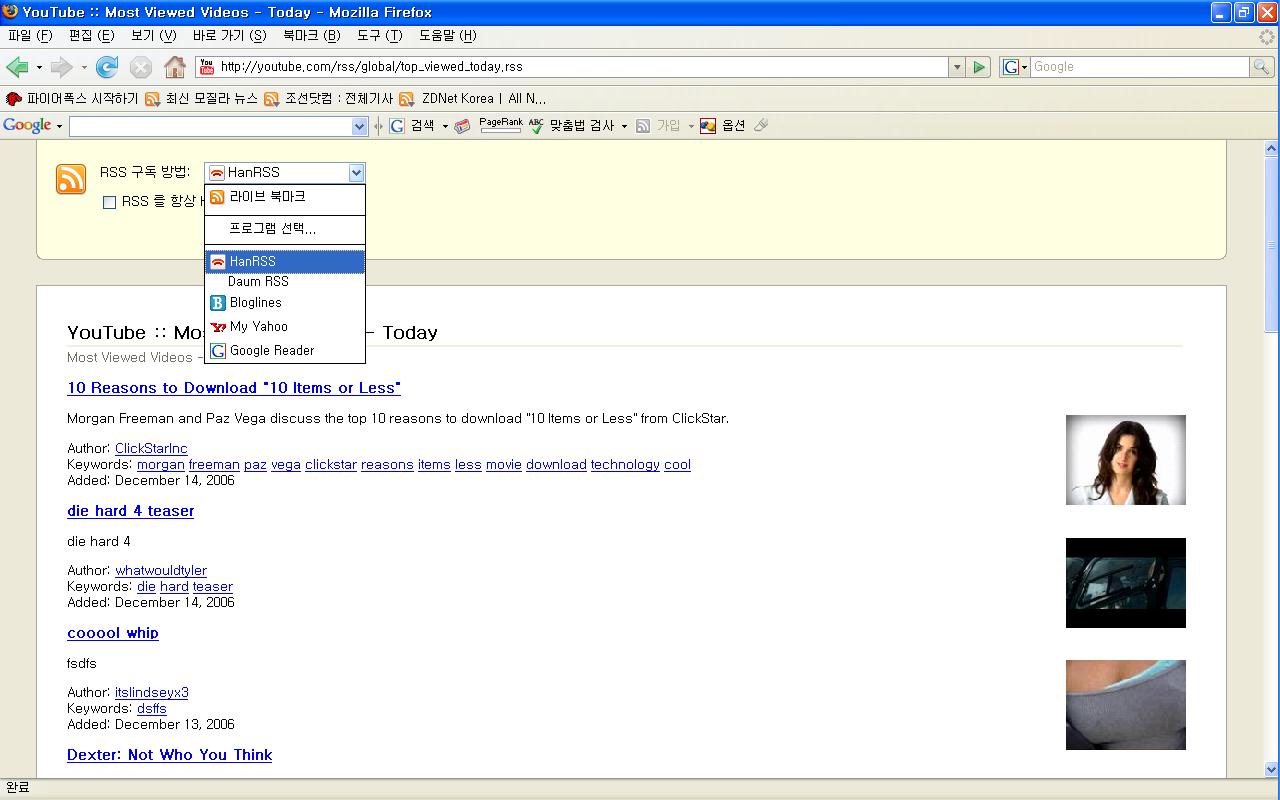
Task: Open 맞춤법 검사 dropdown arrow
Action: coord(624,126)
